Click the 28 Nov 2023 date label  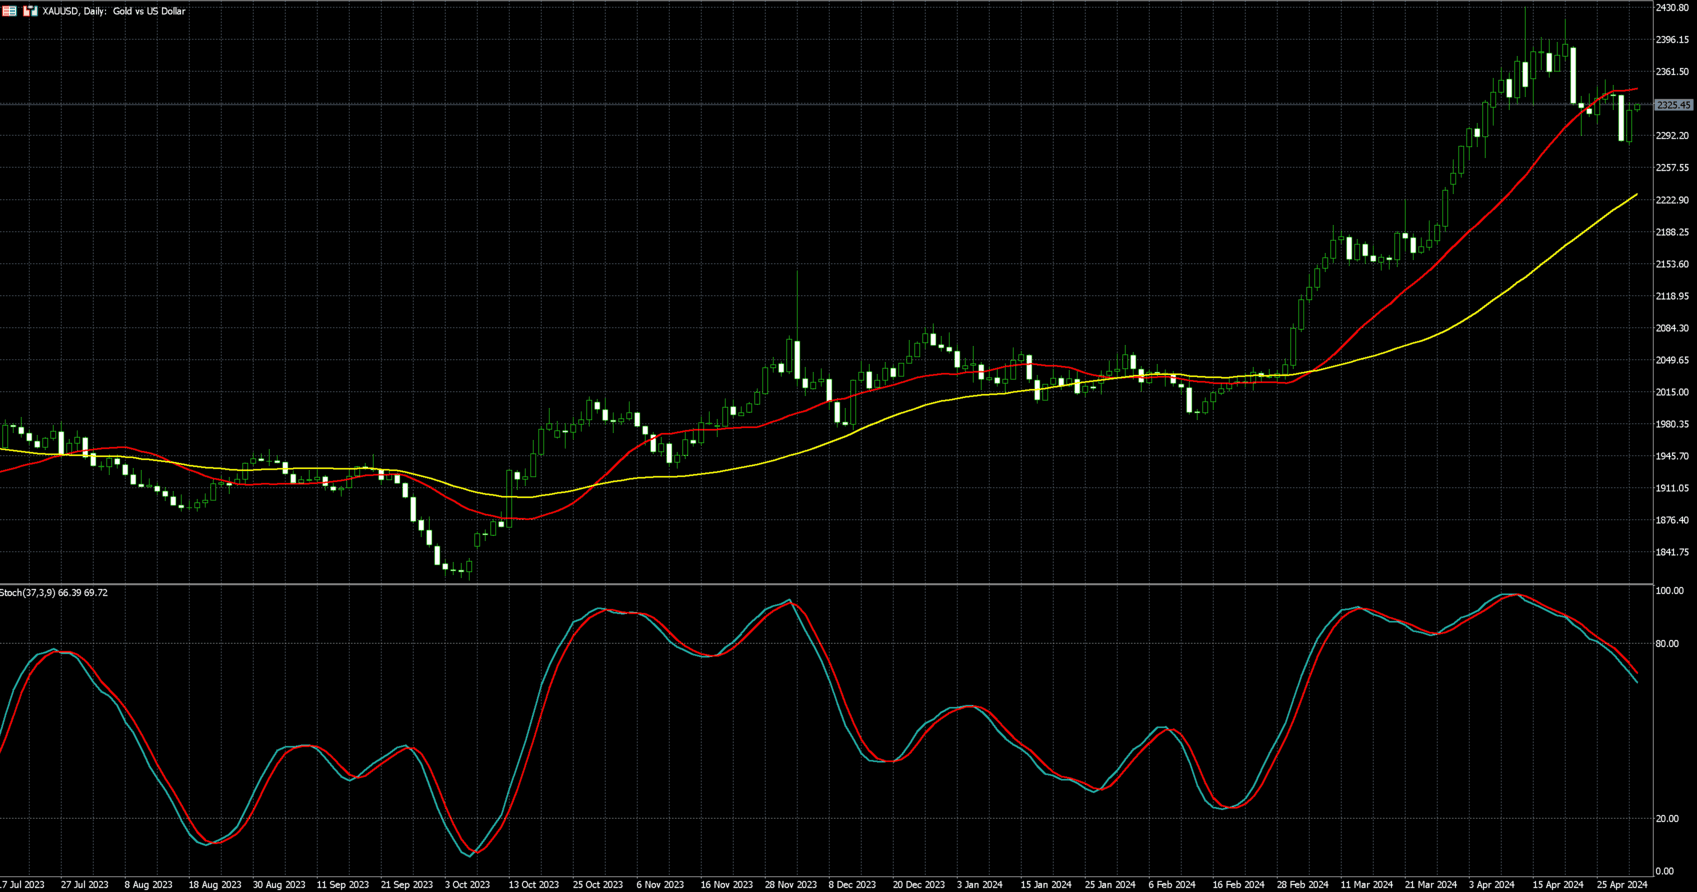(790, 885)
